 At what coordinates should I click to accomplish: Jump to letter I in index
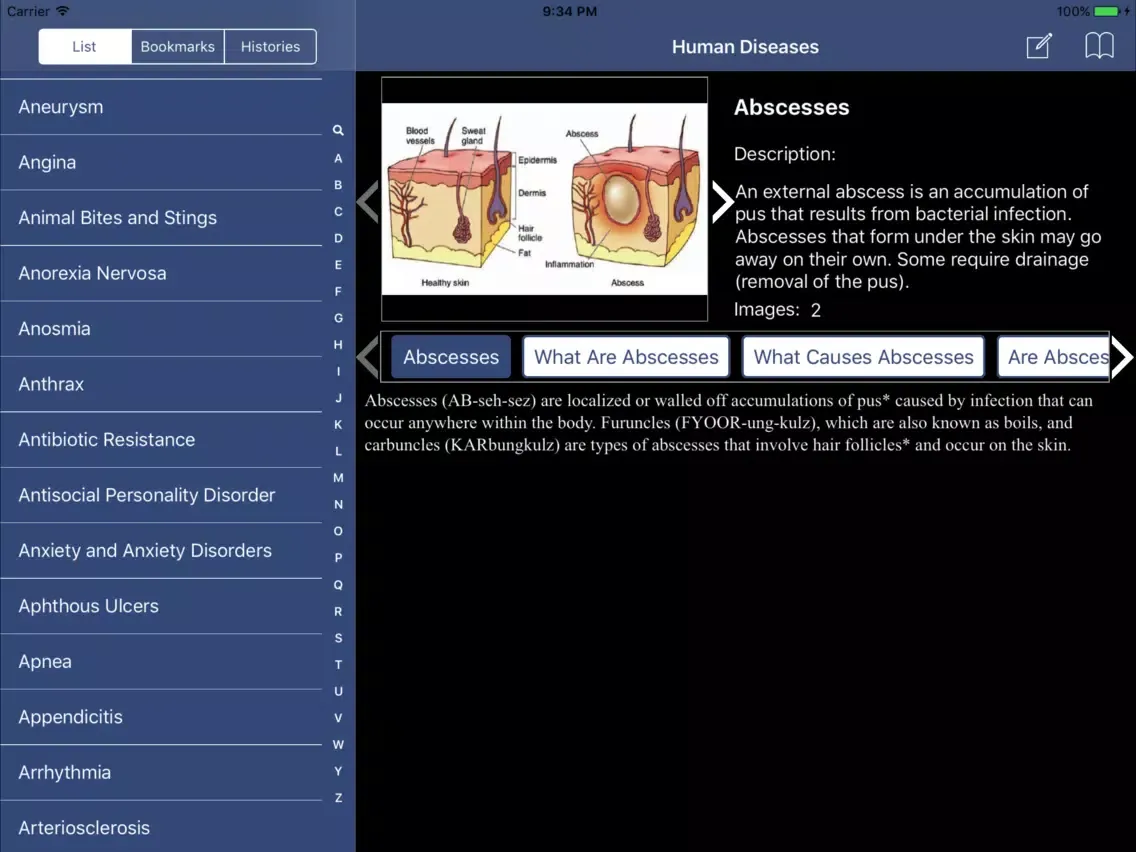point(338,371)
